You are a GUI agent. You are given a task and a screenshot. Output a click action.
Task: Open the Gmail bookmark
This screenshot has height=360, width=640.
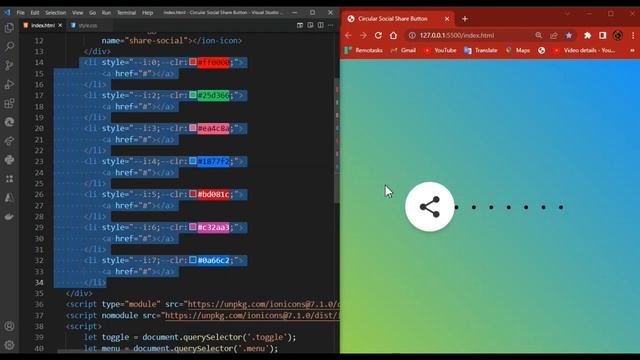pos(403,50)
